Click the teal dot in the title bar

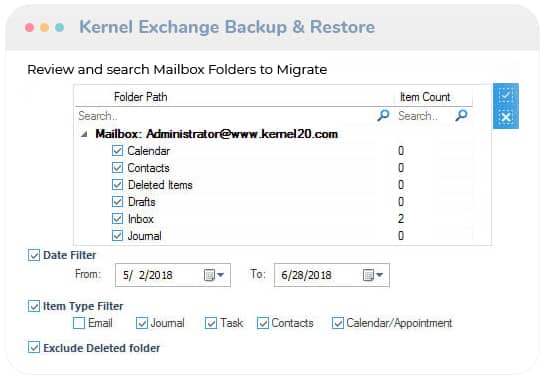click(59, 27)
